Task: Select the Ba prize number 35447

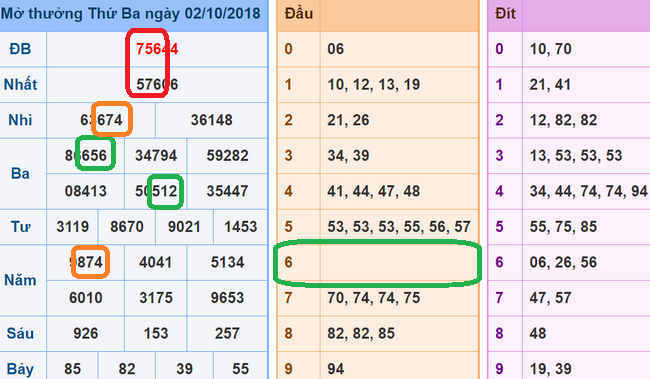Action: (x=228, y=192)
